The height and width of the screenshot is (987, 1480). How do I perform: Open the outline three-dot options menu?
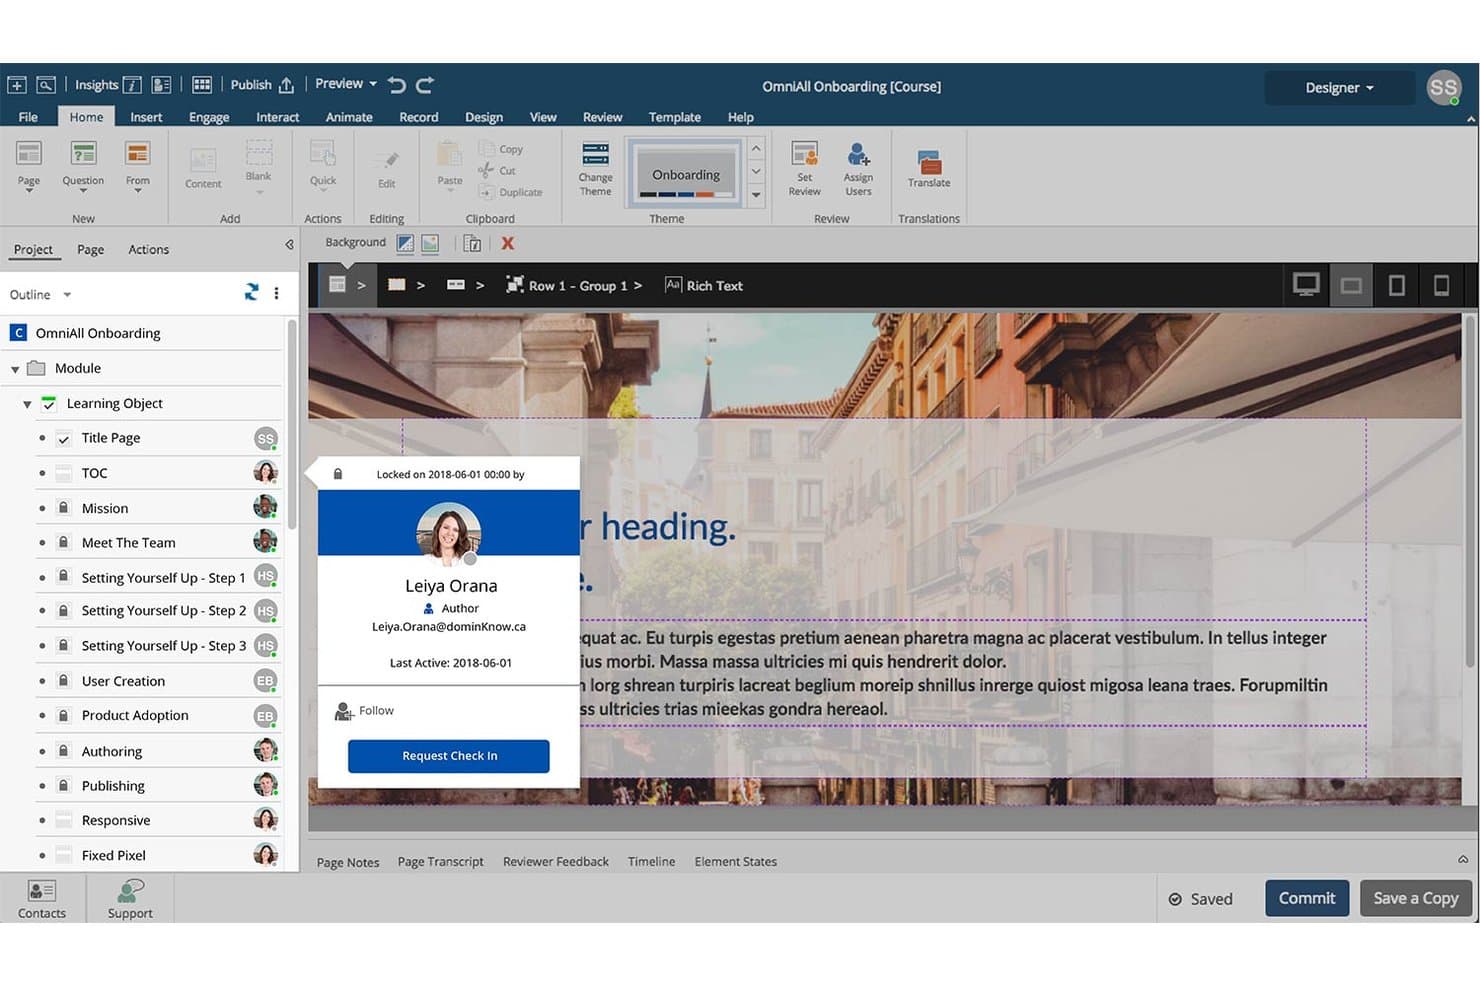point(277,293)
